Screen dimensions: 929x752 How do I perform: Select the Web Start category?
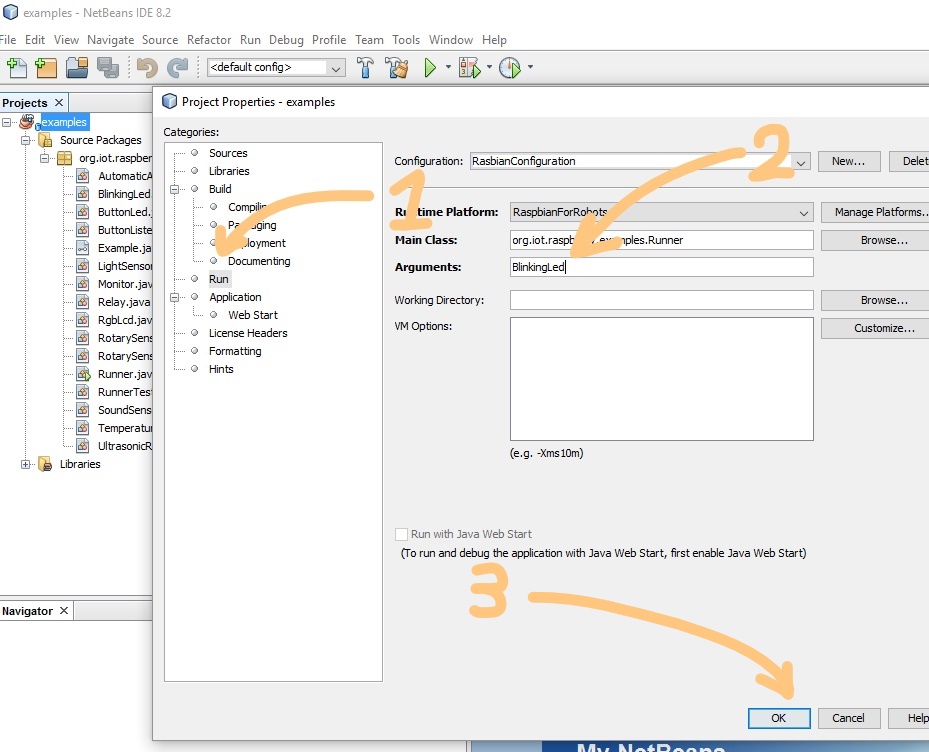point(253,315)
